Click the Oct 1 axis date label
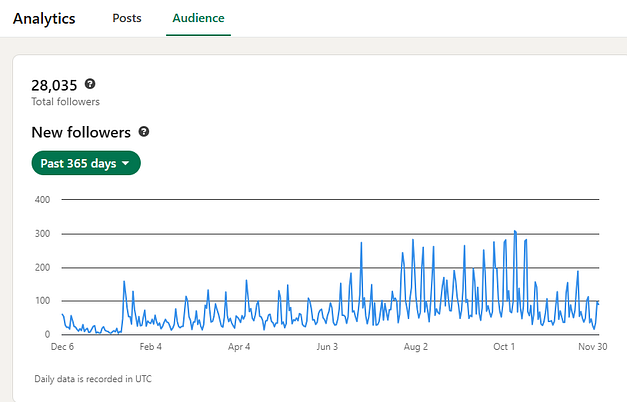Viewport: 627px width, 402px height. coord(504,347)
